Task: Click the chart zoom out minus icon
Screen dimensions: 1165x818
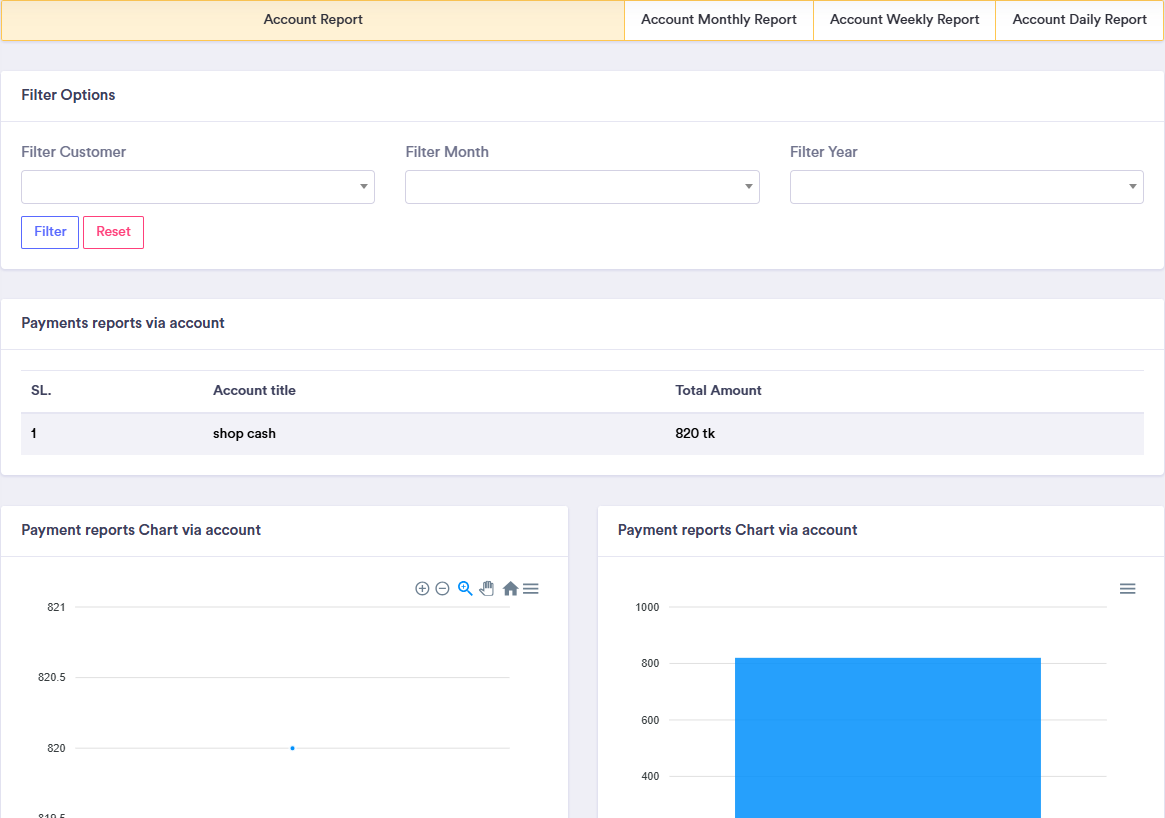Action: pyautogui.click(x=442, y=588)
